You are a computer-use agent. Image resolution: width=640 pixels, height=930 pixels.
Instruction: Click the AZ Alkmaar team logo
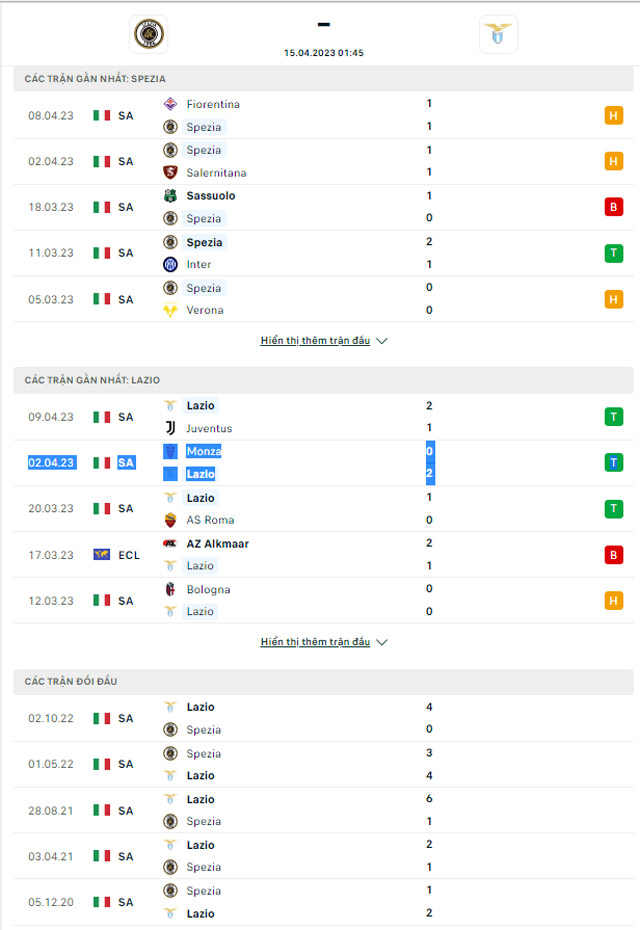pyautogui.click(x=170, y=543)
